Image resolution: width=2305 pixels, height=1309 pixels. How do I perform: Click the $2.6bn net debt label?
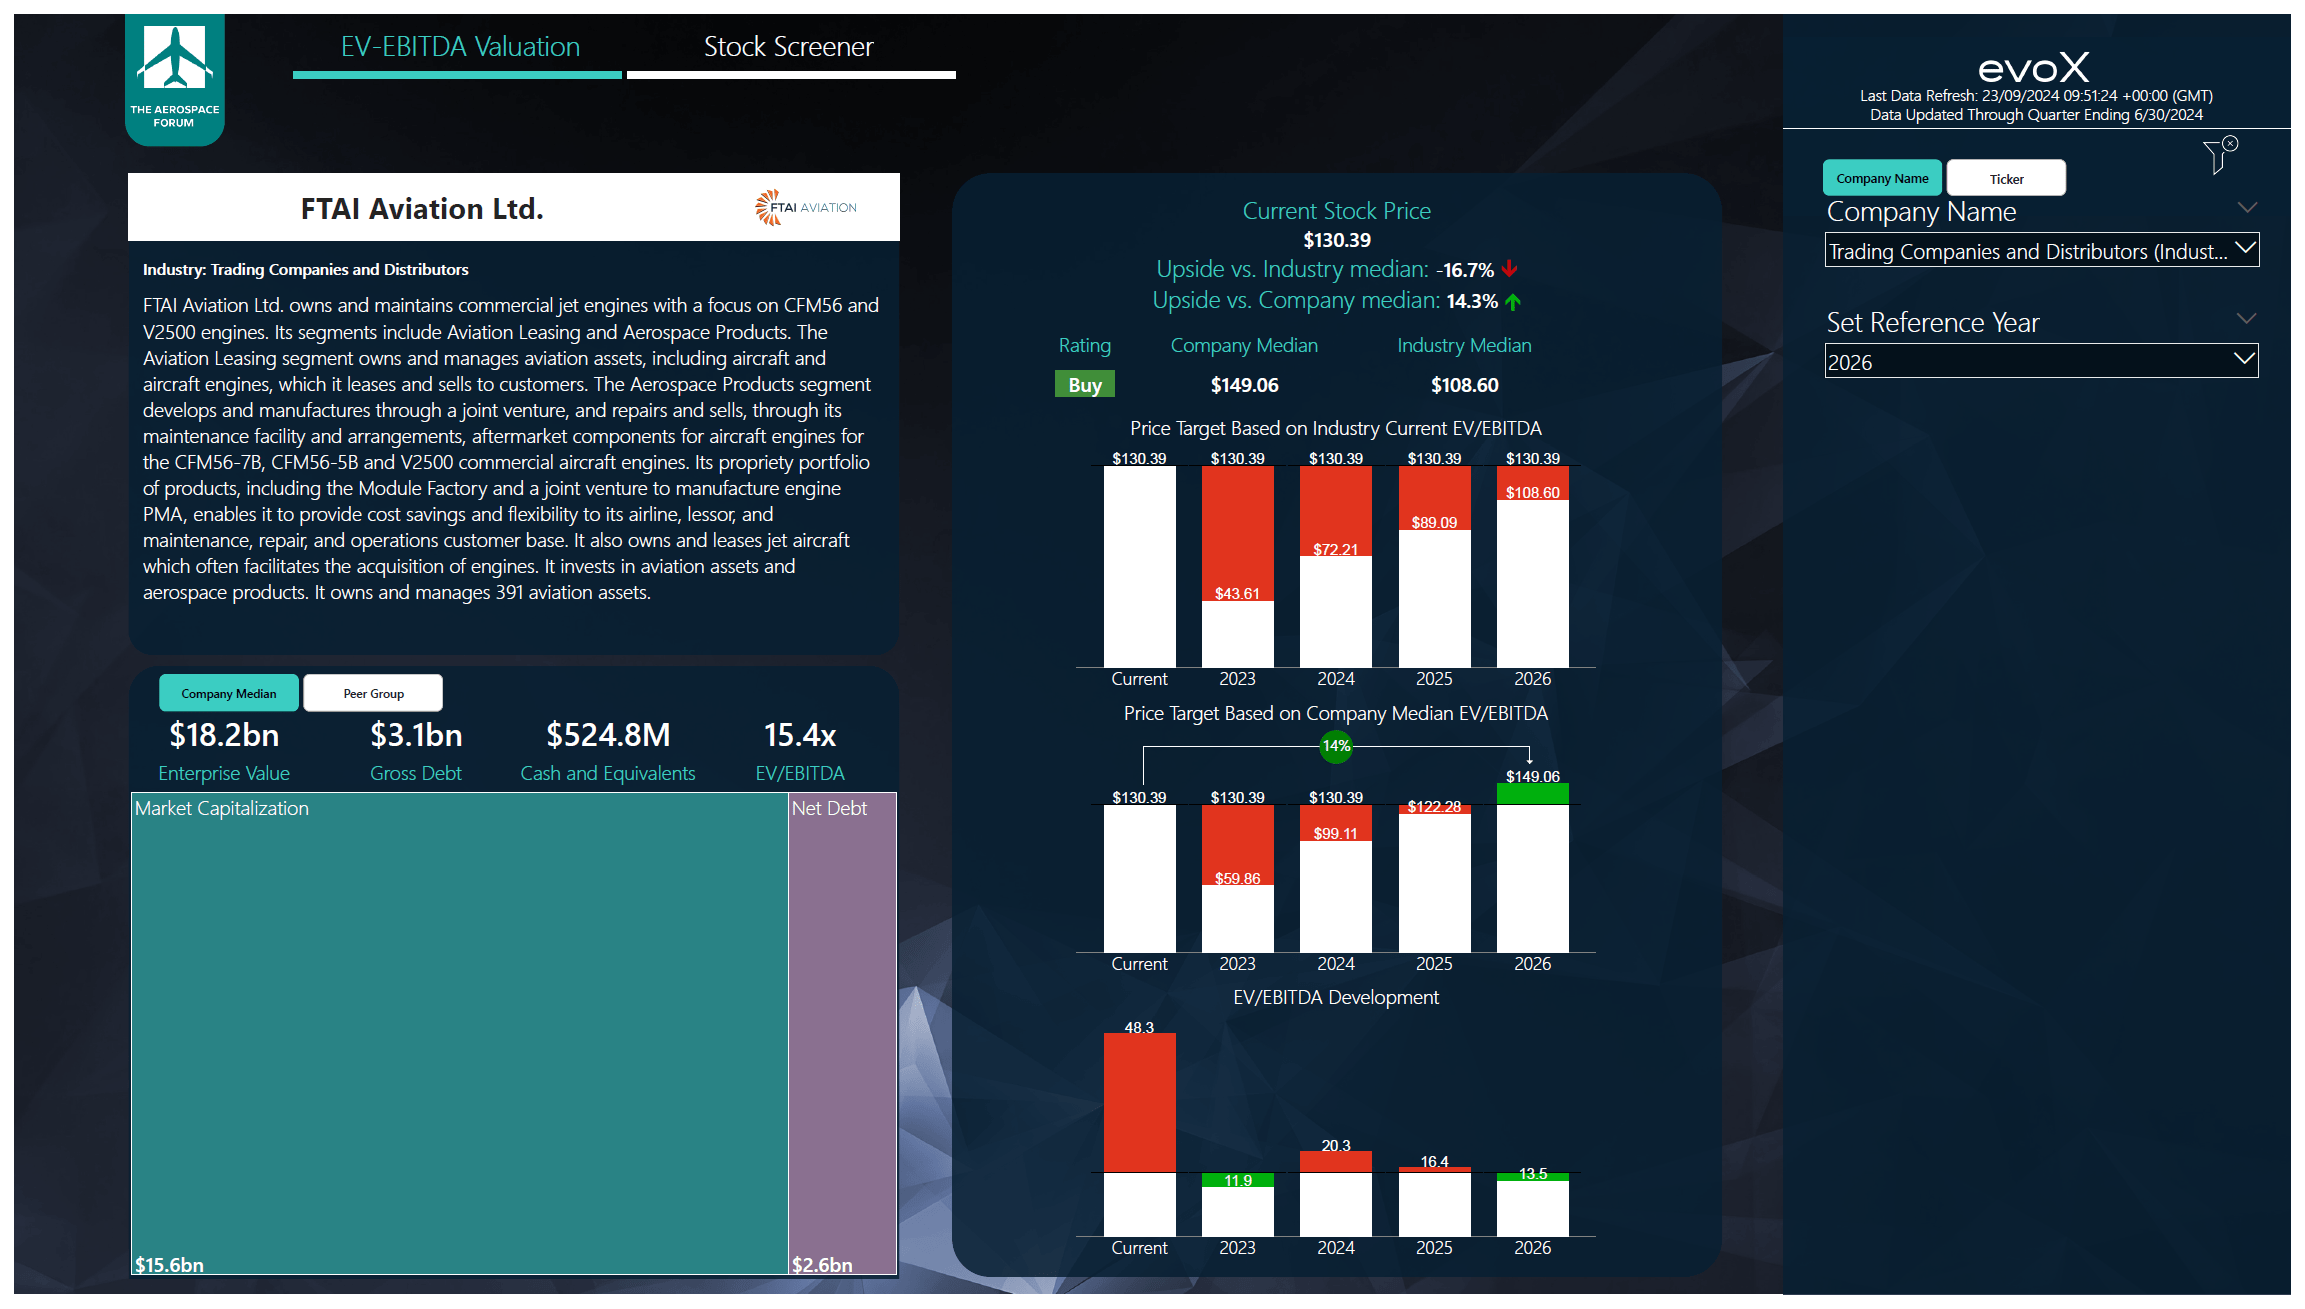pyautogui.click(x=822, y=1265)
